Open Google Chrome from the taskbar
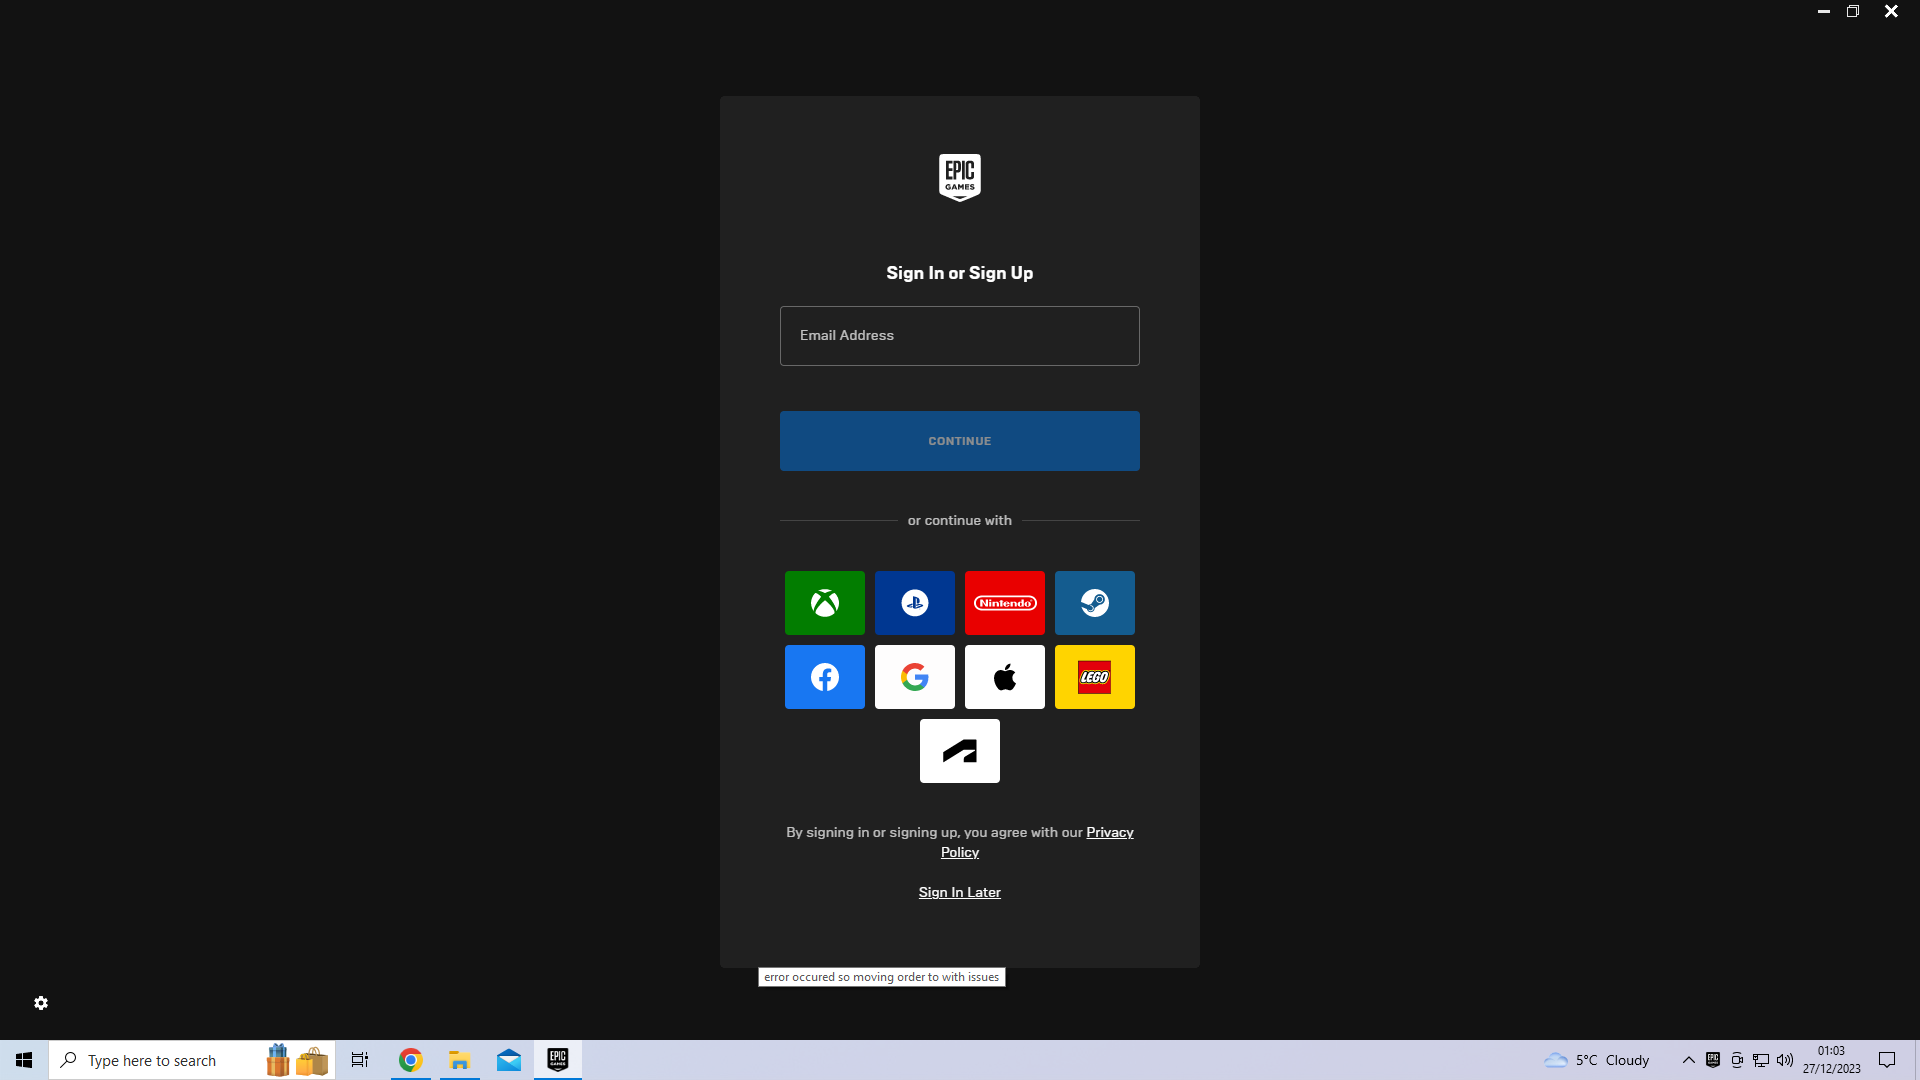This screenshot has width=1920, height=1080. click(410, 1060)
